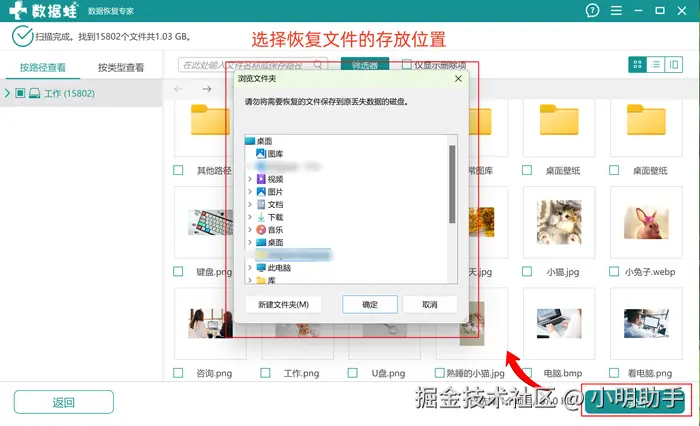Go forward with the right arrow

[x=206, y=89]
